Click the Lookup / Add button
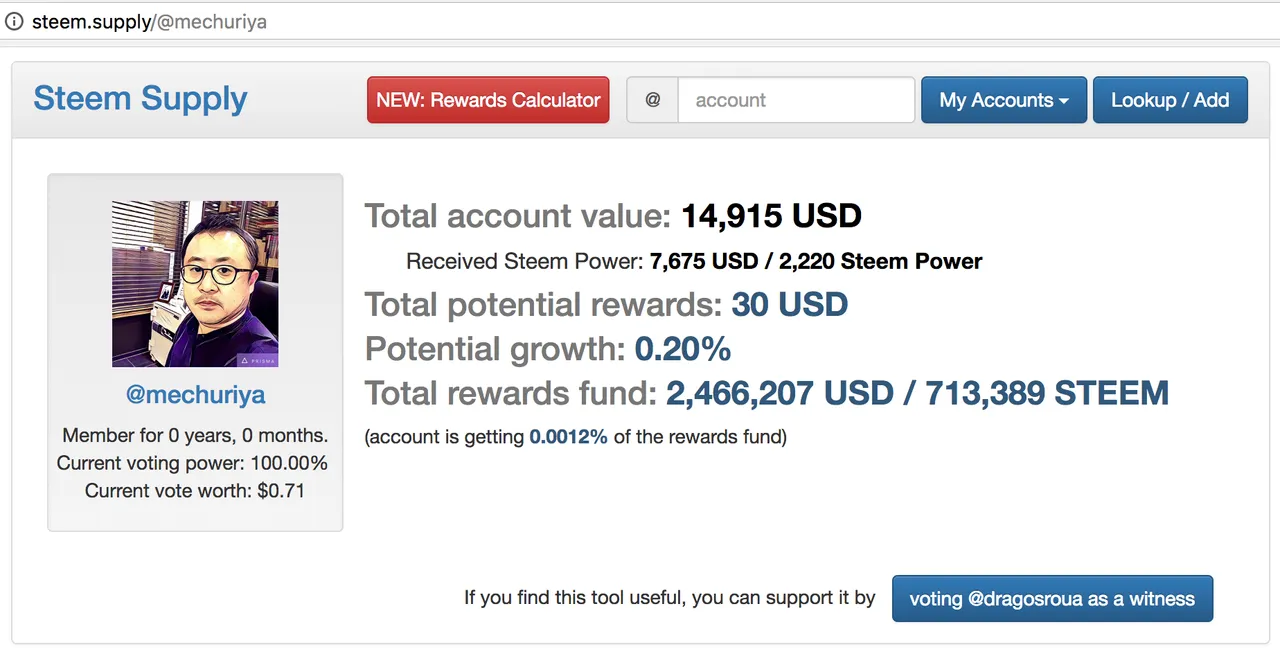The width and height of the screenshot is (1280, 654). pyautogui.click(x=1169, y=100)
